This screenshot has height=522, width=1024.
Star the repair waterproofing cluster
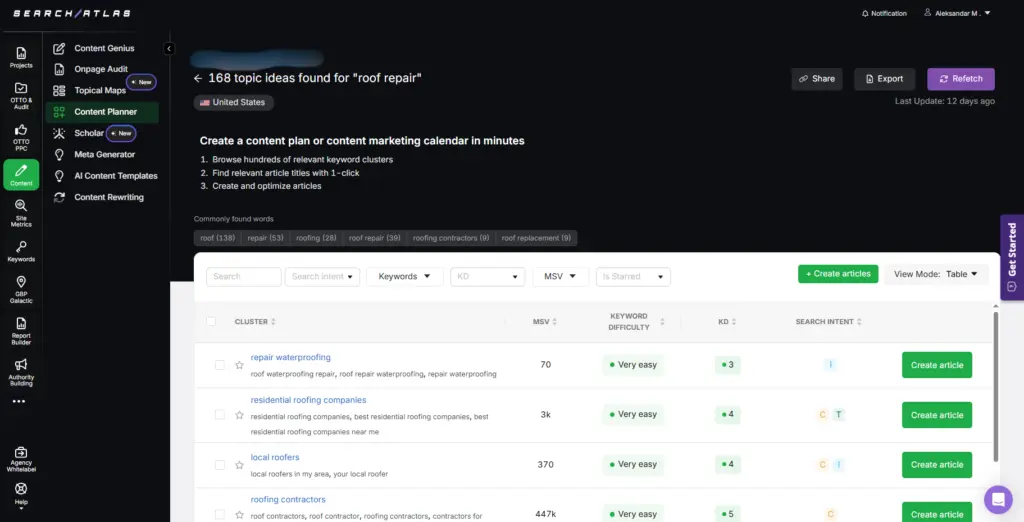pyautogui.click(x=239, y=365)
